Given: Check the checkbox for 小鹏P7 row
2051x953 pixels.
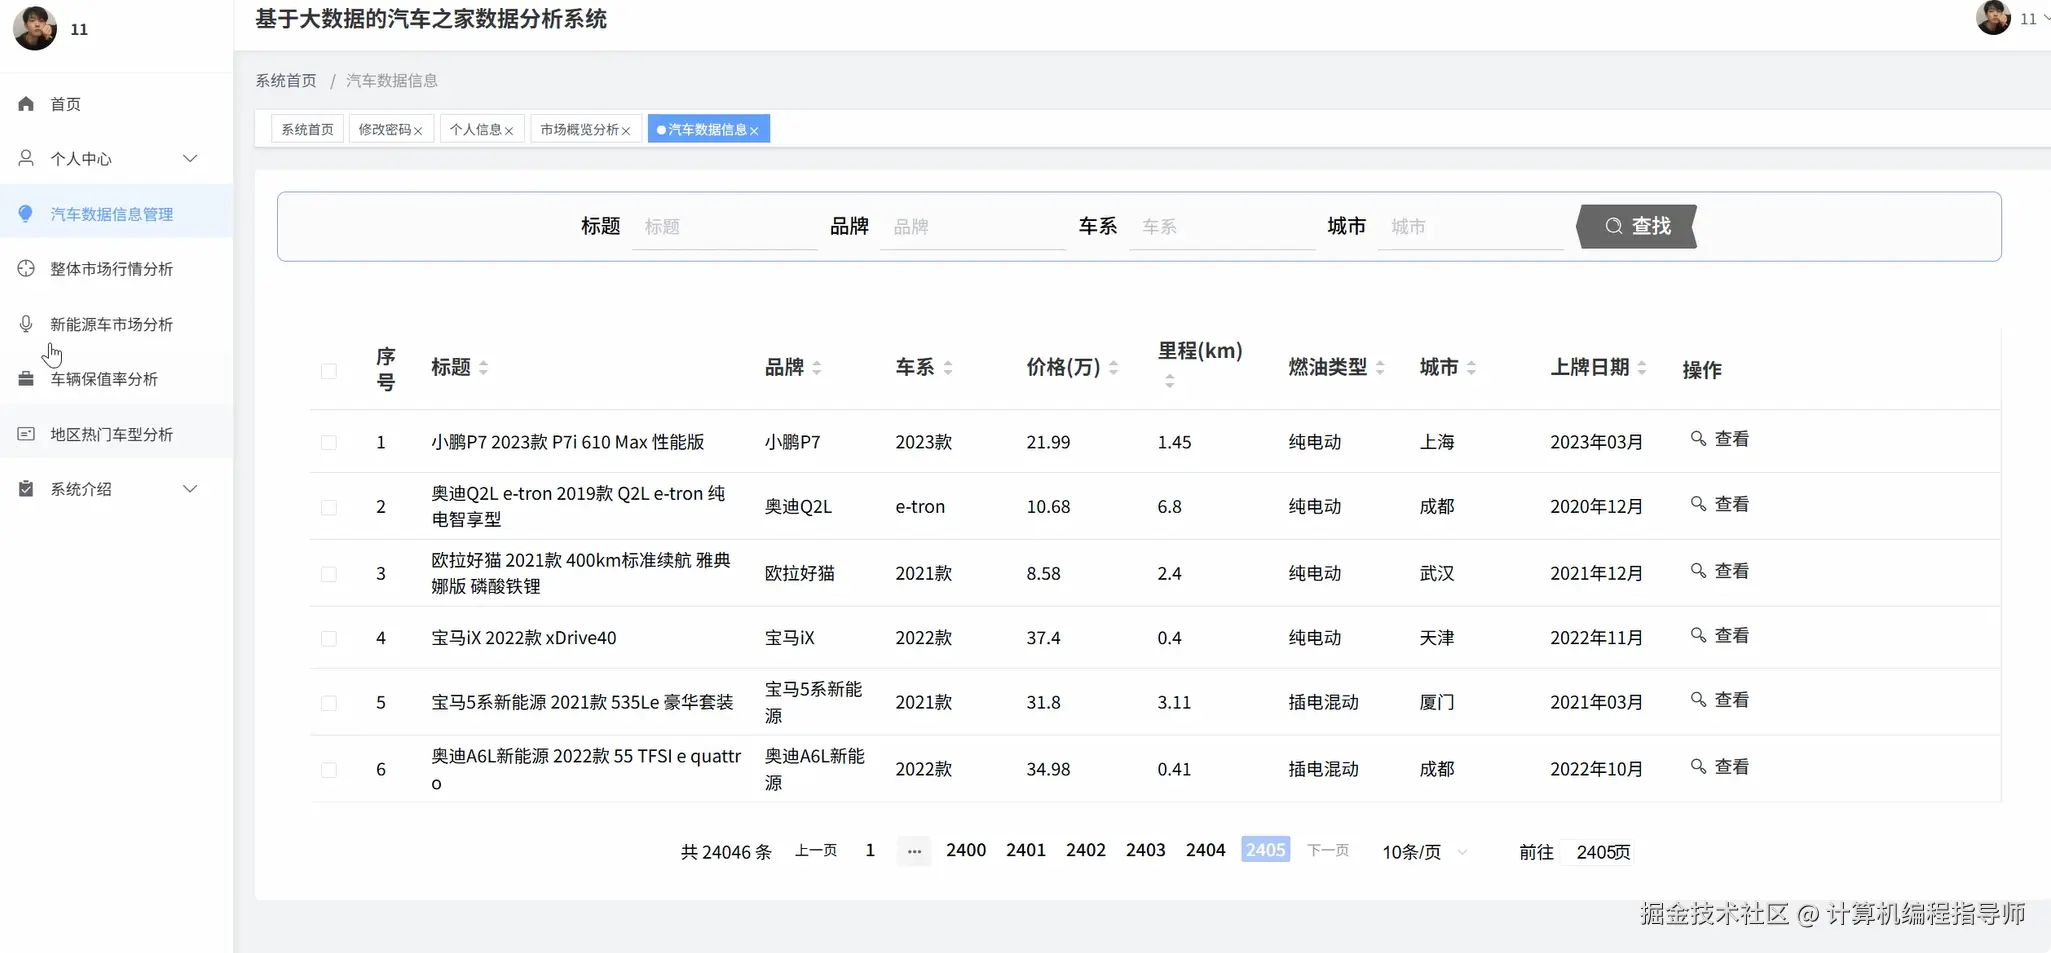Looking at the screenshot, I should pos(330,442).
